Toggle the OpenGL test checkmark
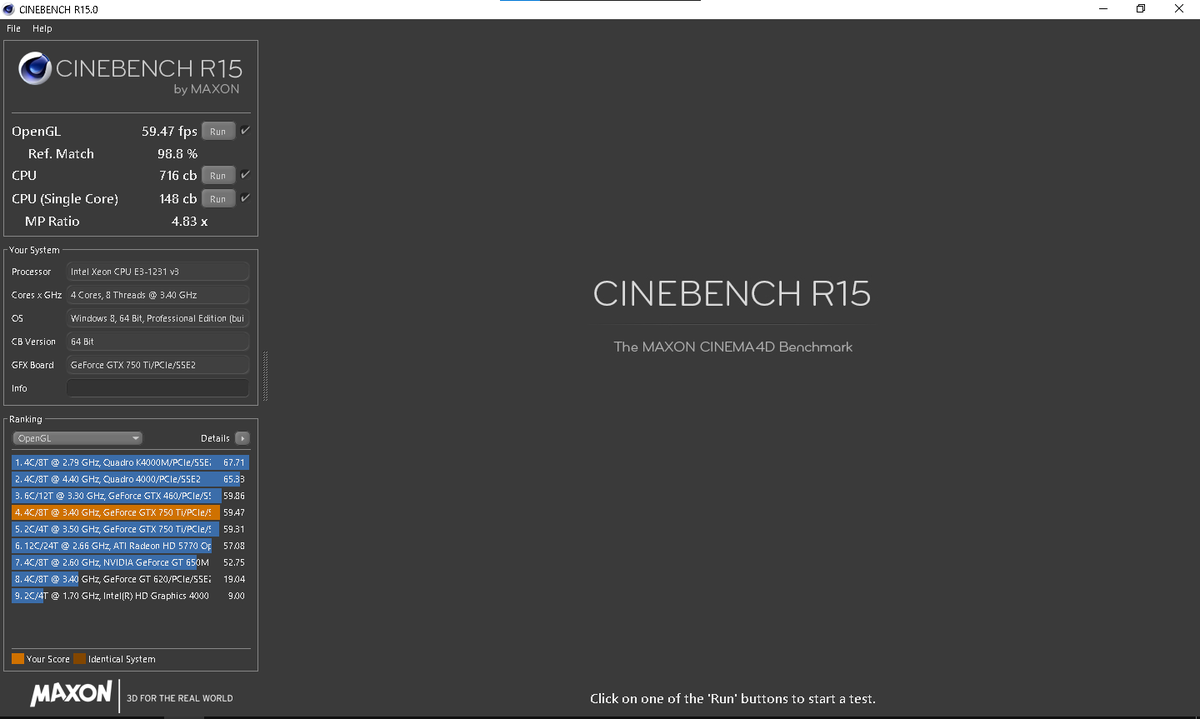This screenshot has width=1200, height=719. click(x=246, y=130)
